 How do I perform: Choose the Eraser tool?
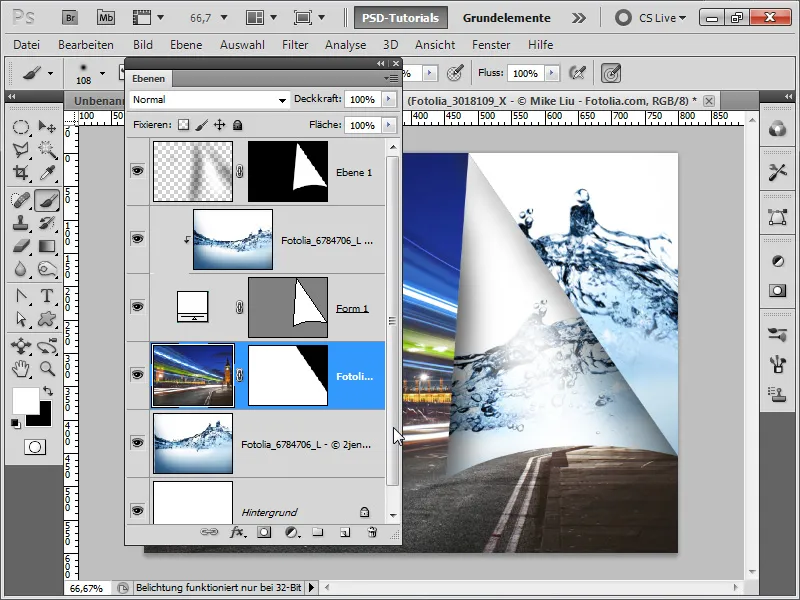click(21, 246)
